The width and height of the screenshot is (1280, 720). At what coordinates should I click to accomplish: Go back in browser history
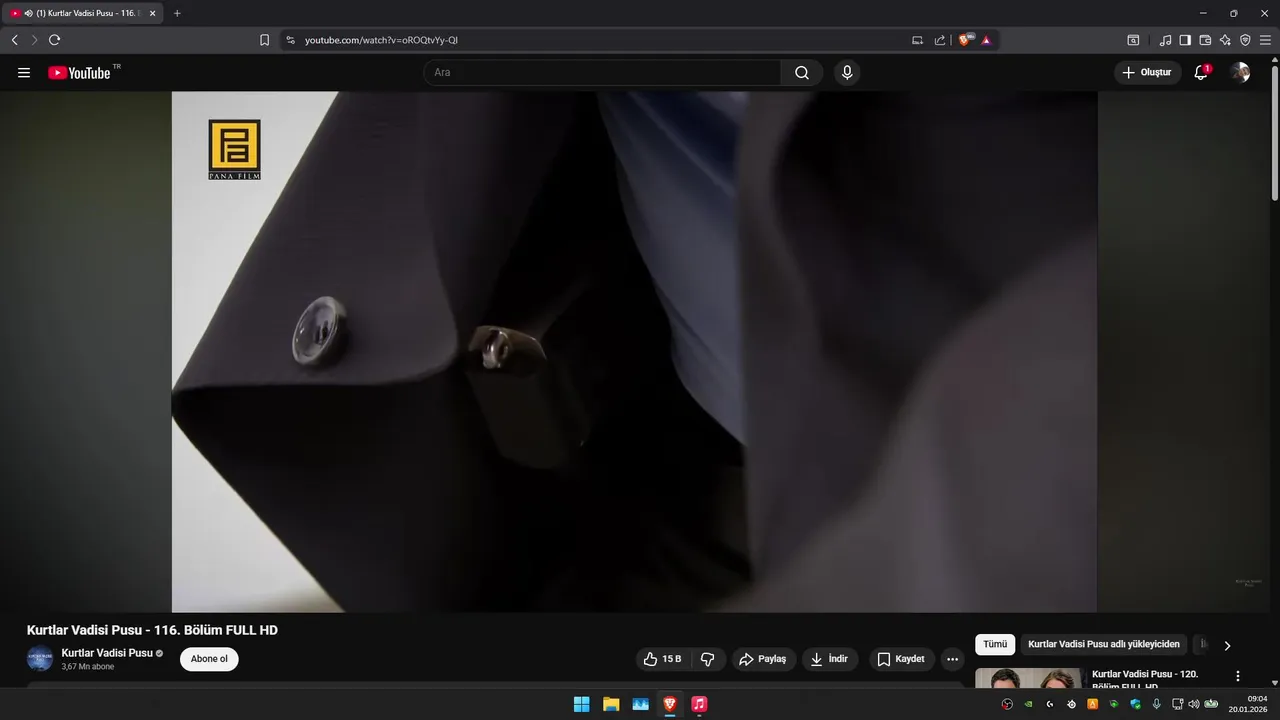pos(14,40)
